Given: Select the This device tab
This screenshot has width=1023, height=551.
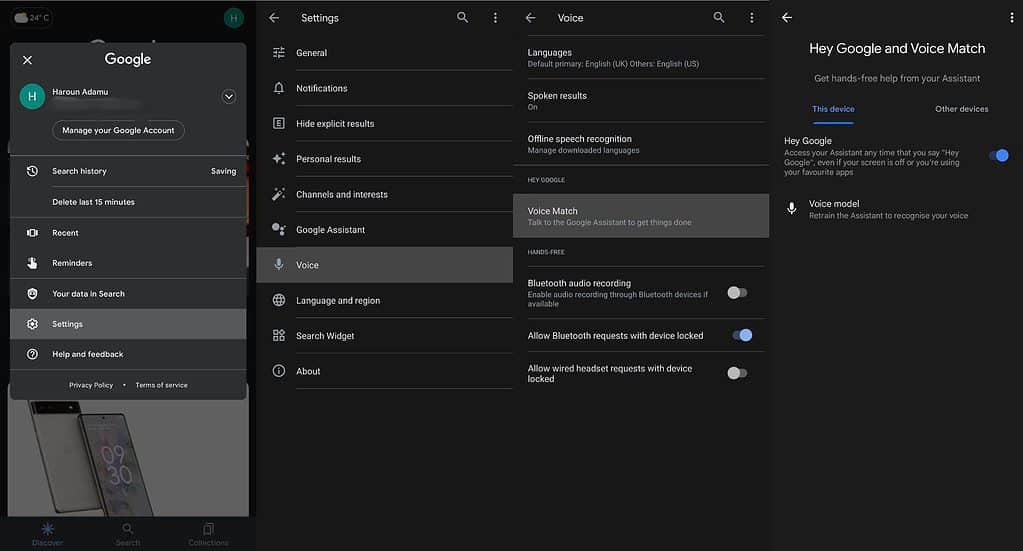Looking at the screenshot, I should pos(833,109).
